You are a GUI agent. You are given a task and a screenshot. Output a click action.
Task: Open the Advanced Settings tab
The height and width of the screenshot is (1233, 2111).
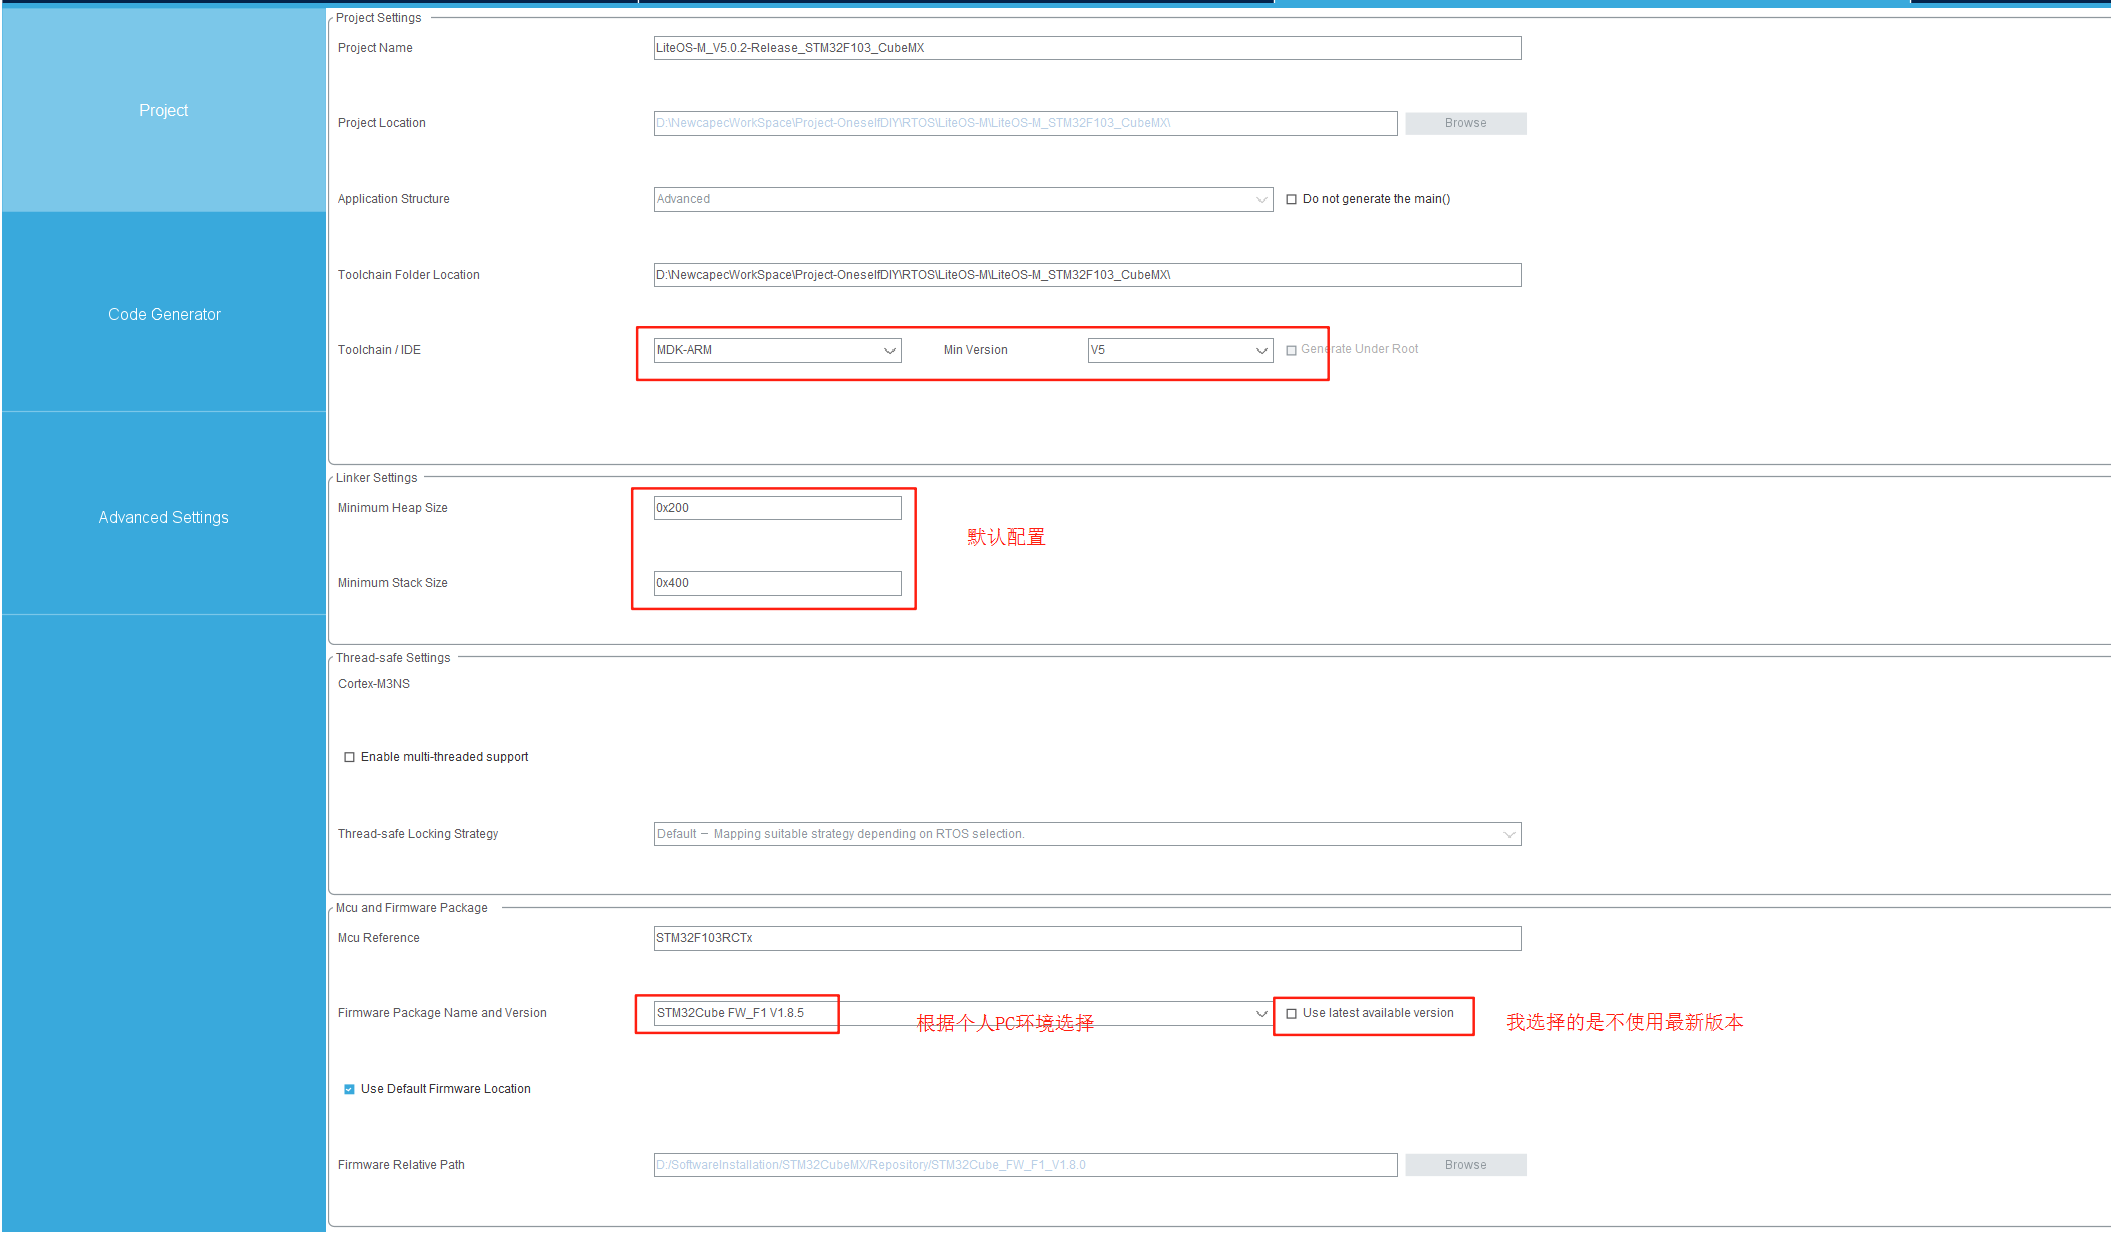tap(163, 517)
